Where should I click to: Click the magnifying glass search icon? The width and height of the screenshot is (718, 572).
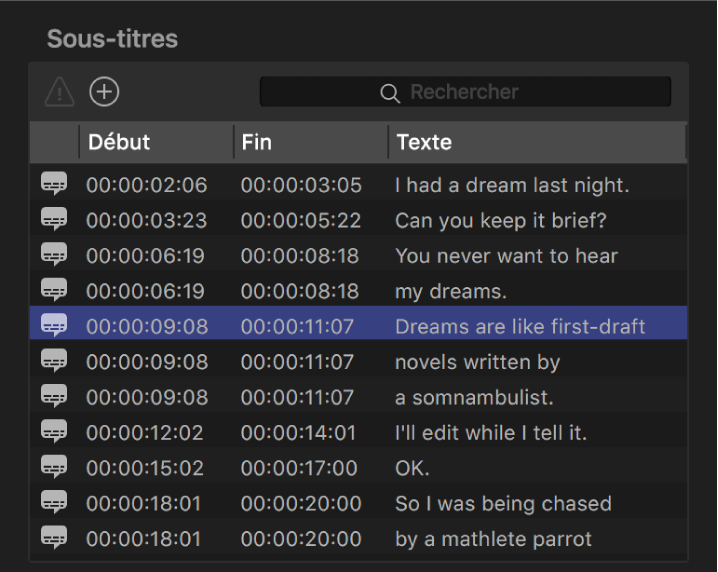click(x=390, y=93)
